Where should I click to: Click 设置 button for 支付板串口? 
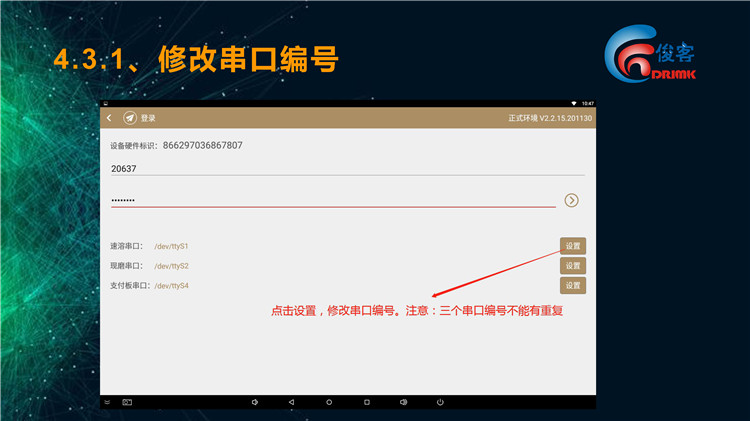(x=573, y=286)
